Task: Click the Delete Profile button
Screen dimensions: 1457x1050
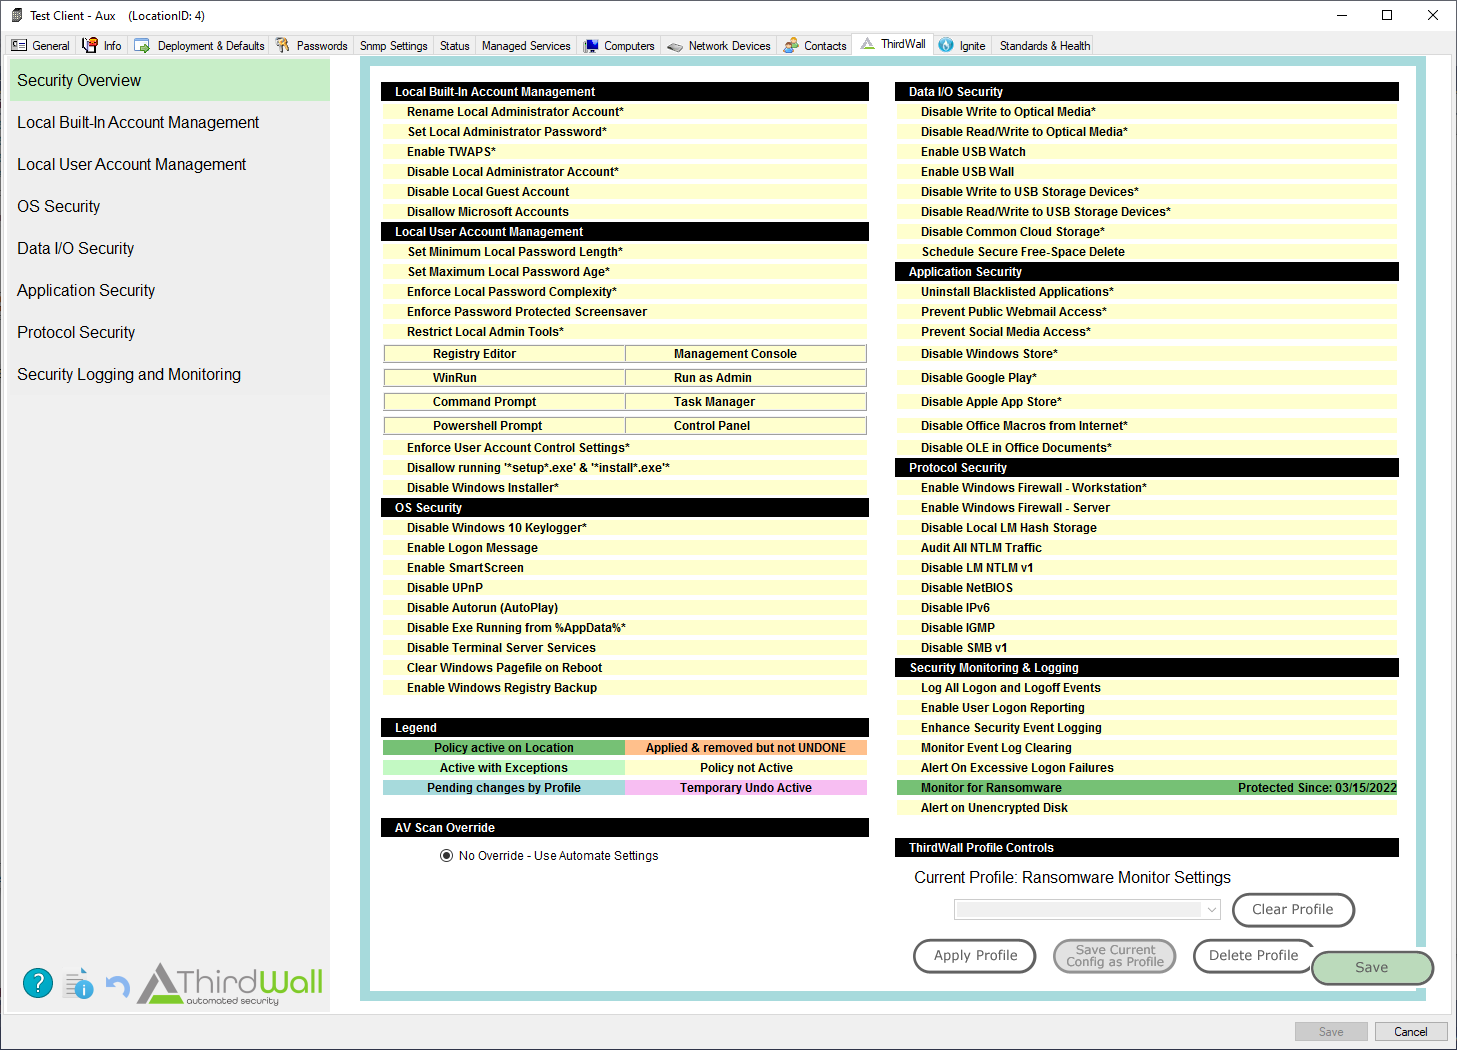Action: point(1253,955)
